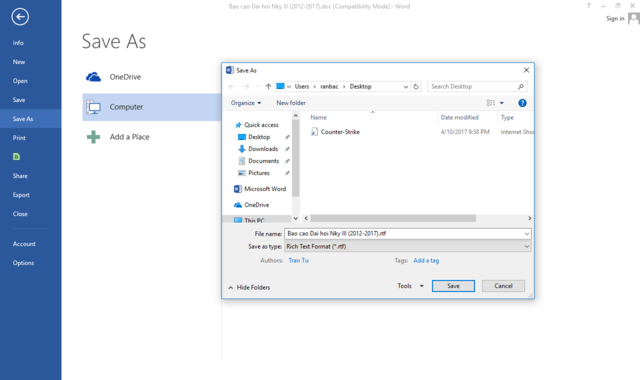Open Word Options
This screenshot has width=640, height=380.
point(23,263)
